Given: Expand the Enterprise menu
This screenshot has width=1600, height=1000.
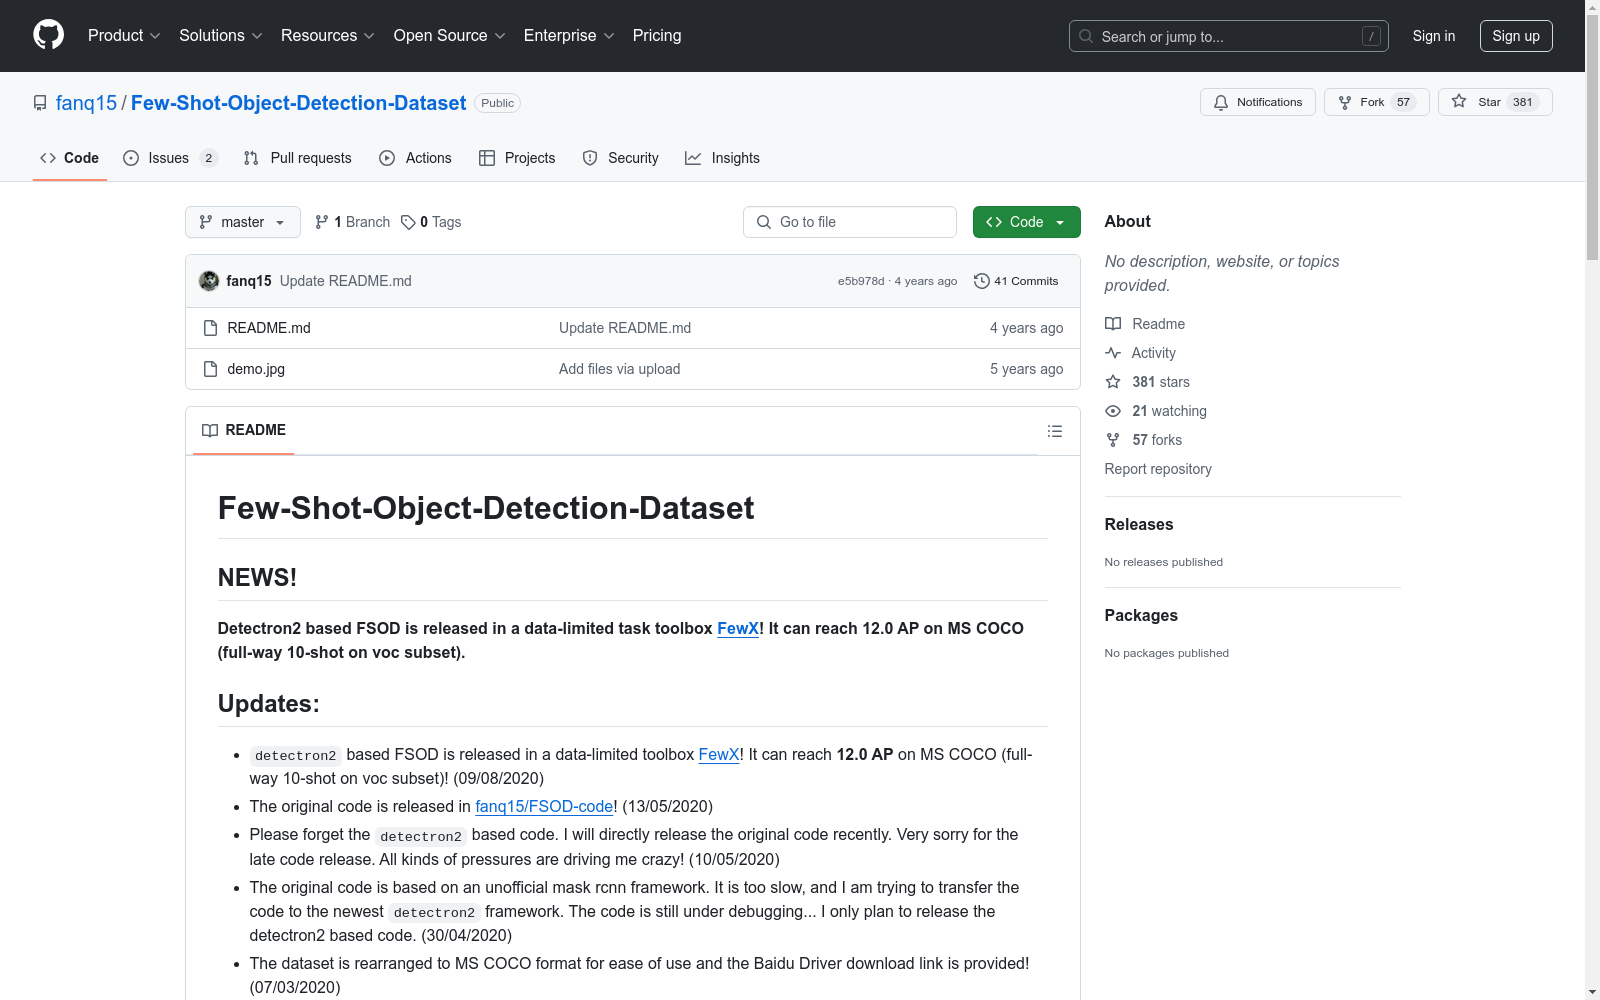Looking at the screenshot, I should click(569, 36).
